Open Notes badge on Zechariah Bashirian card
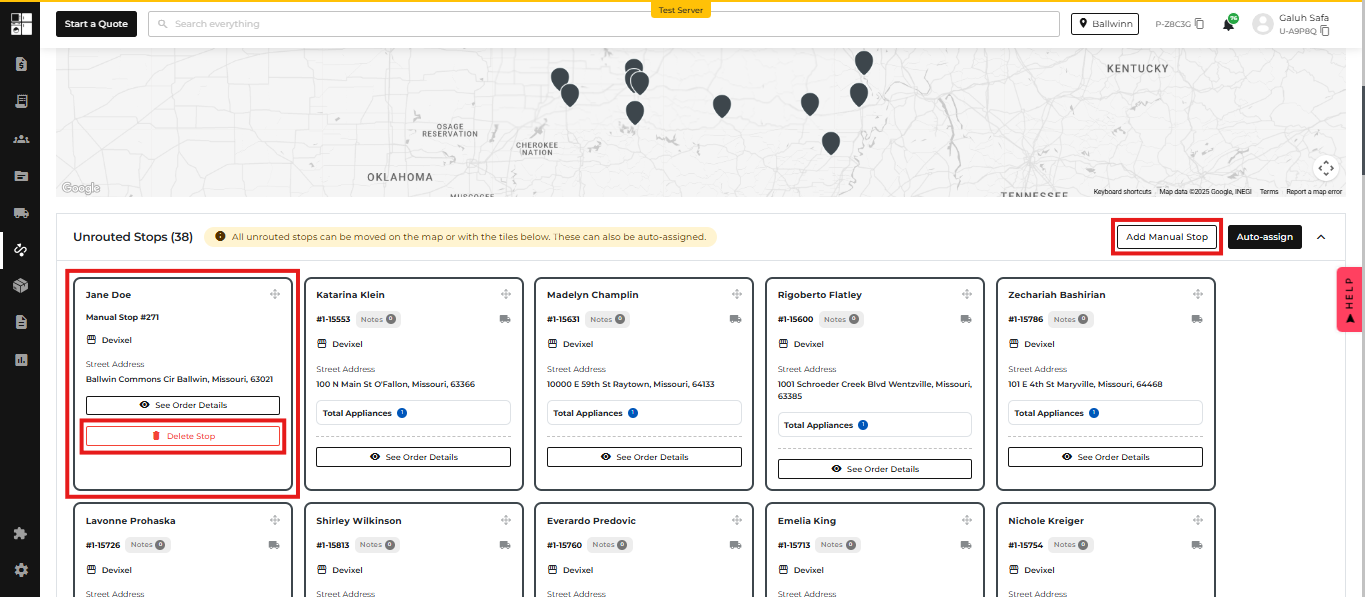Screen dimensions: 1365x597 click(1071, 319)
